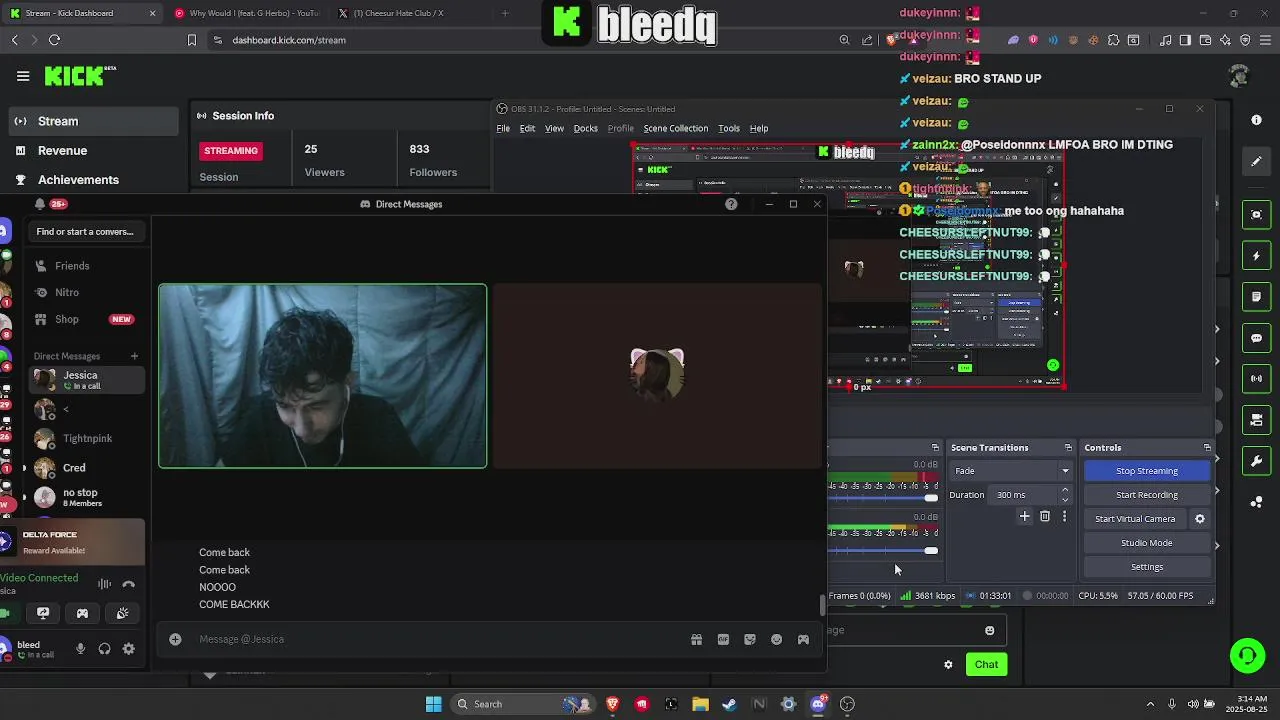Click Start Virtual Camera in OBS

click(1135, 519)
